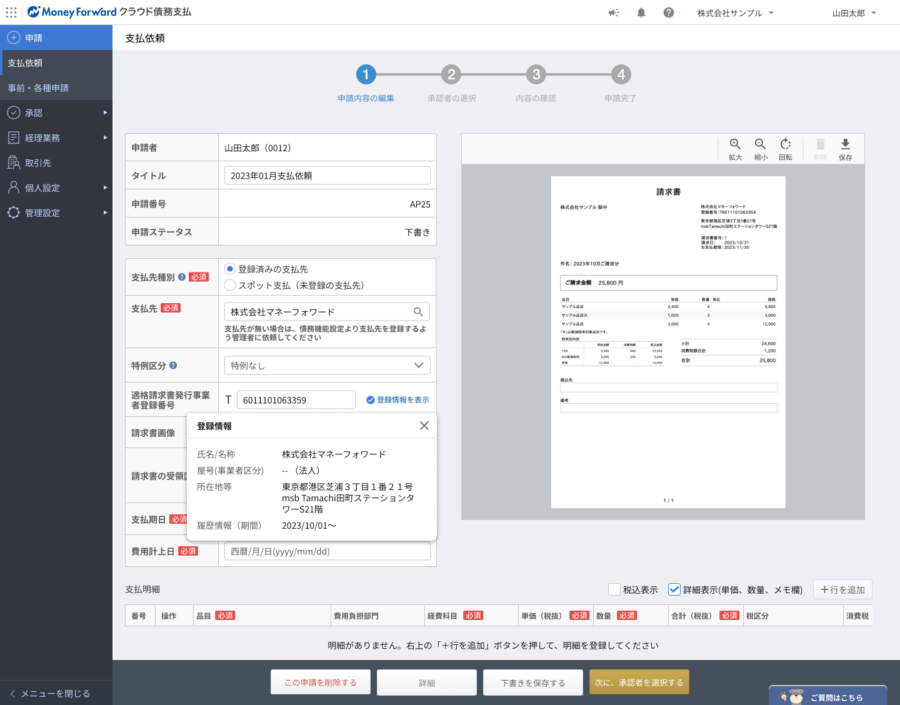The width and height of the screenshot is (900, 705).
Task: Open the app launcher grid icon
Action: click(11, 12)
